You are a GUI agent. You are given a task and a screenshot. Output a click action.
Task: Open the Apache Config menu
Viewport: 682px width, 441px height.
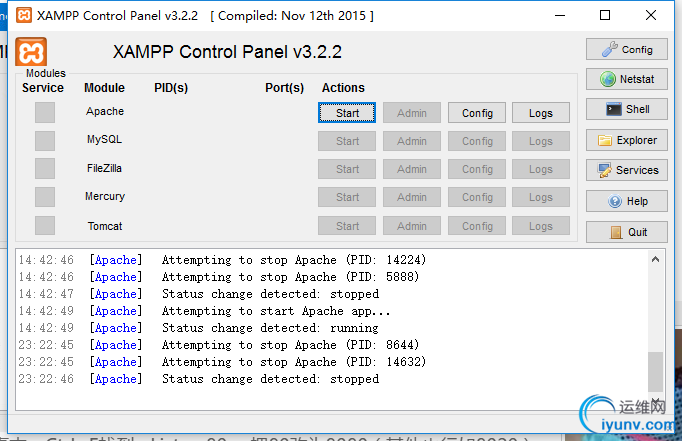tap(477, 113)
